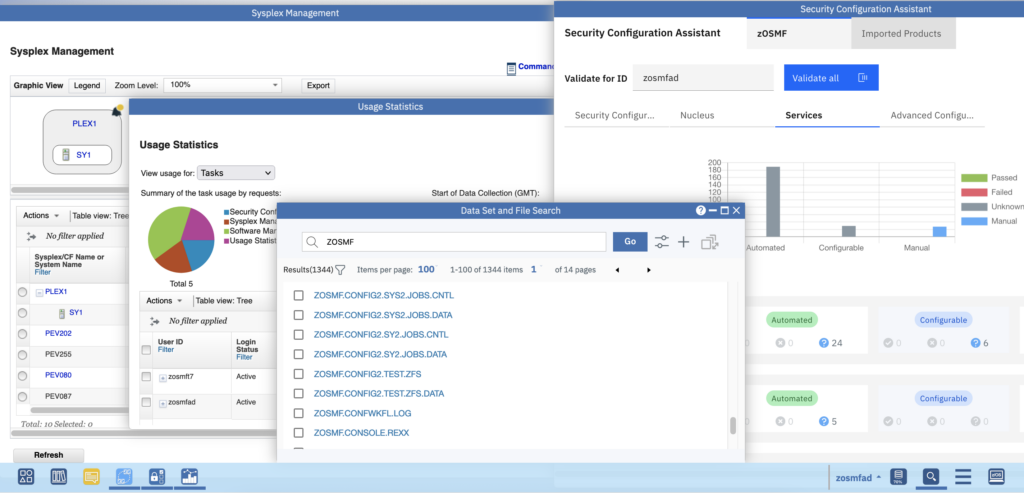1024x493 pixels.
Task: Click the search results vertical scrollbar
Action: click(x=733, y=425)
